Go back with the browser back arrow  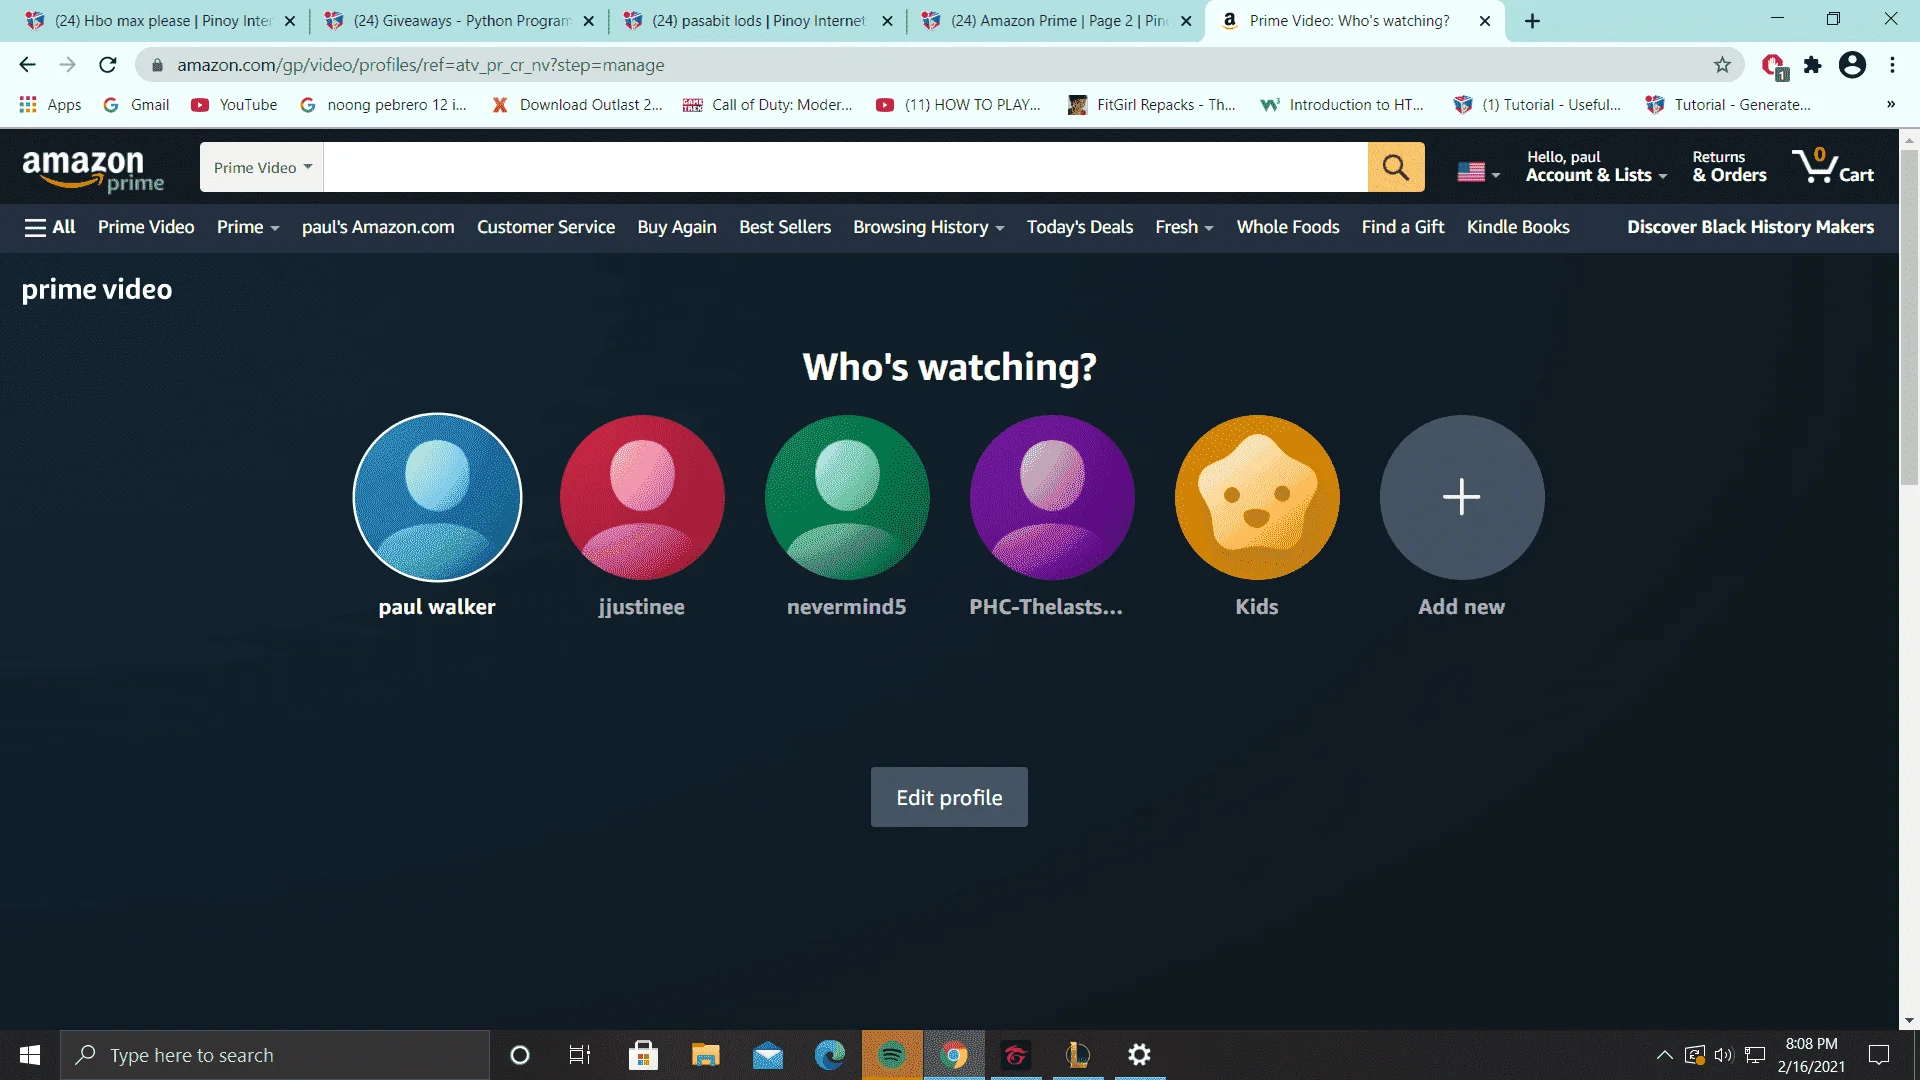click(27, 65)
